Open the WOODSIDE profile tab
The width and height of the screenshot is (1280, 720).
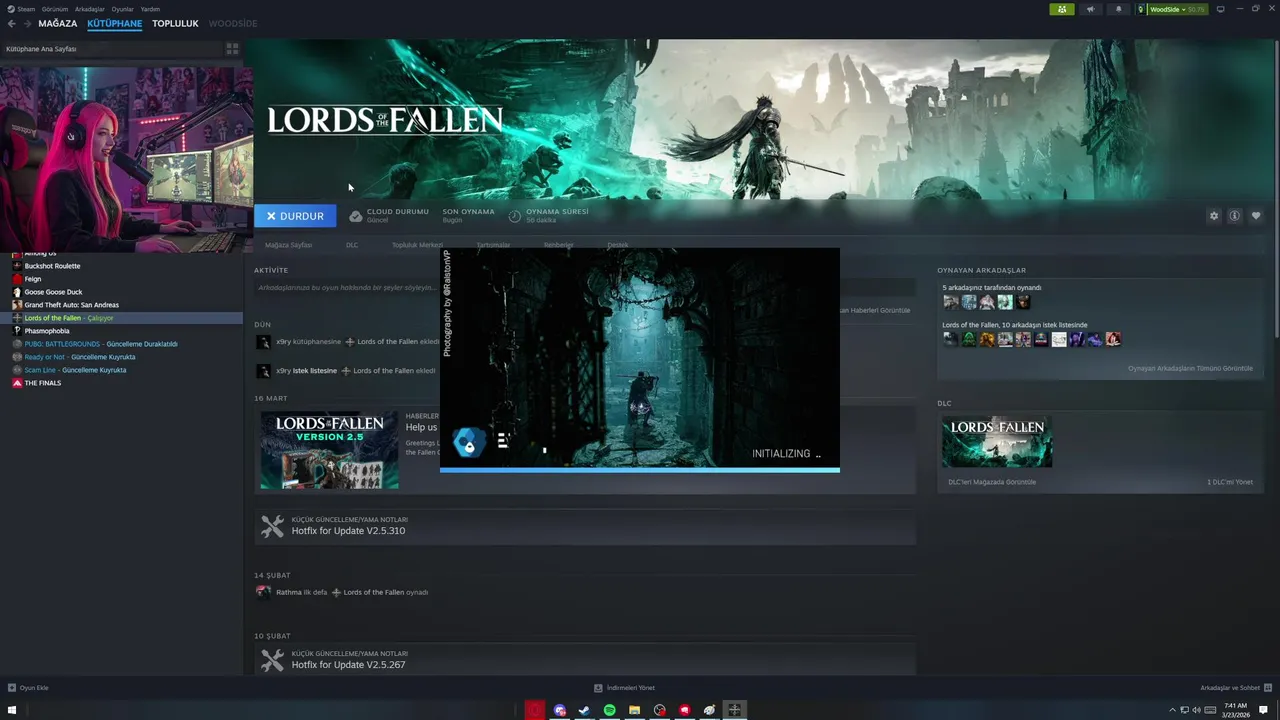(233, 23)
